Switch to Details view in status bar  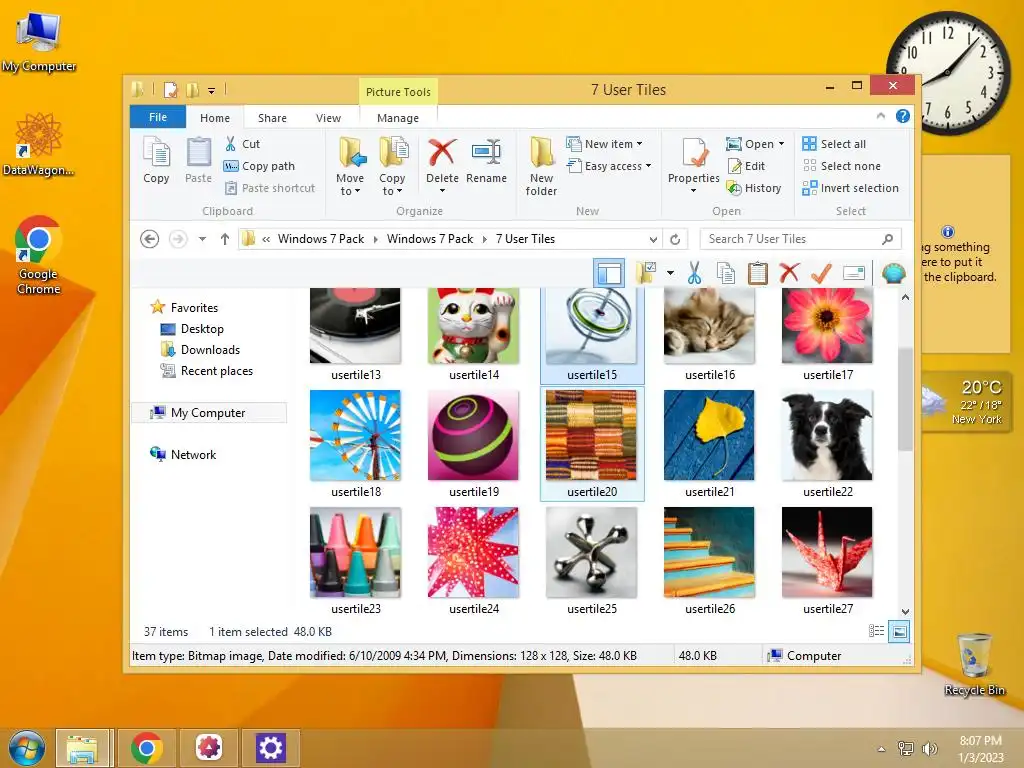[x=876, y=631]
